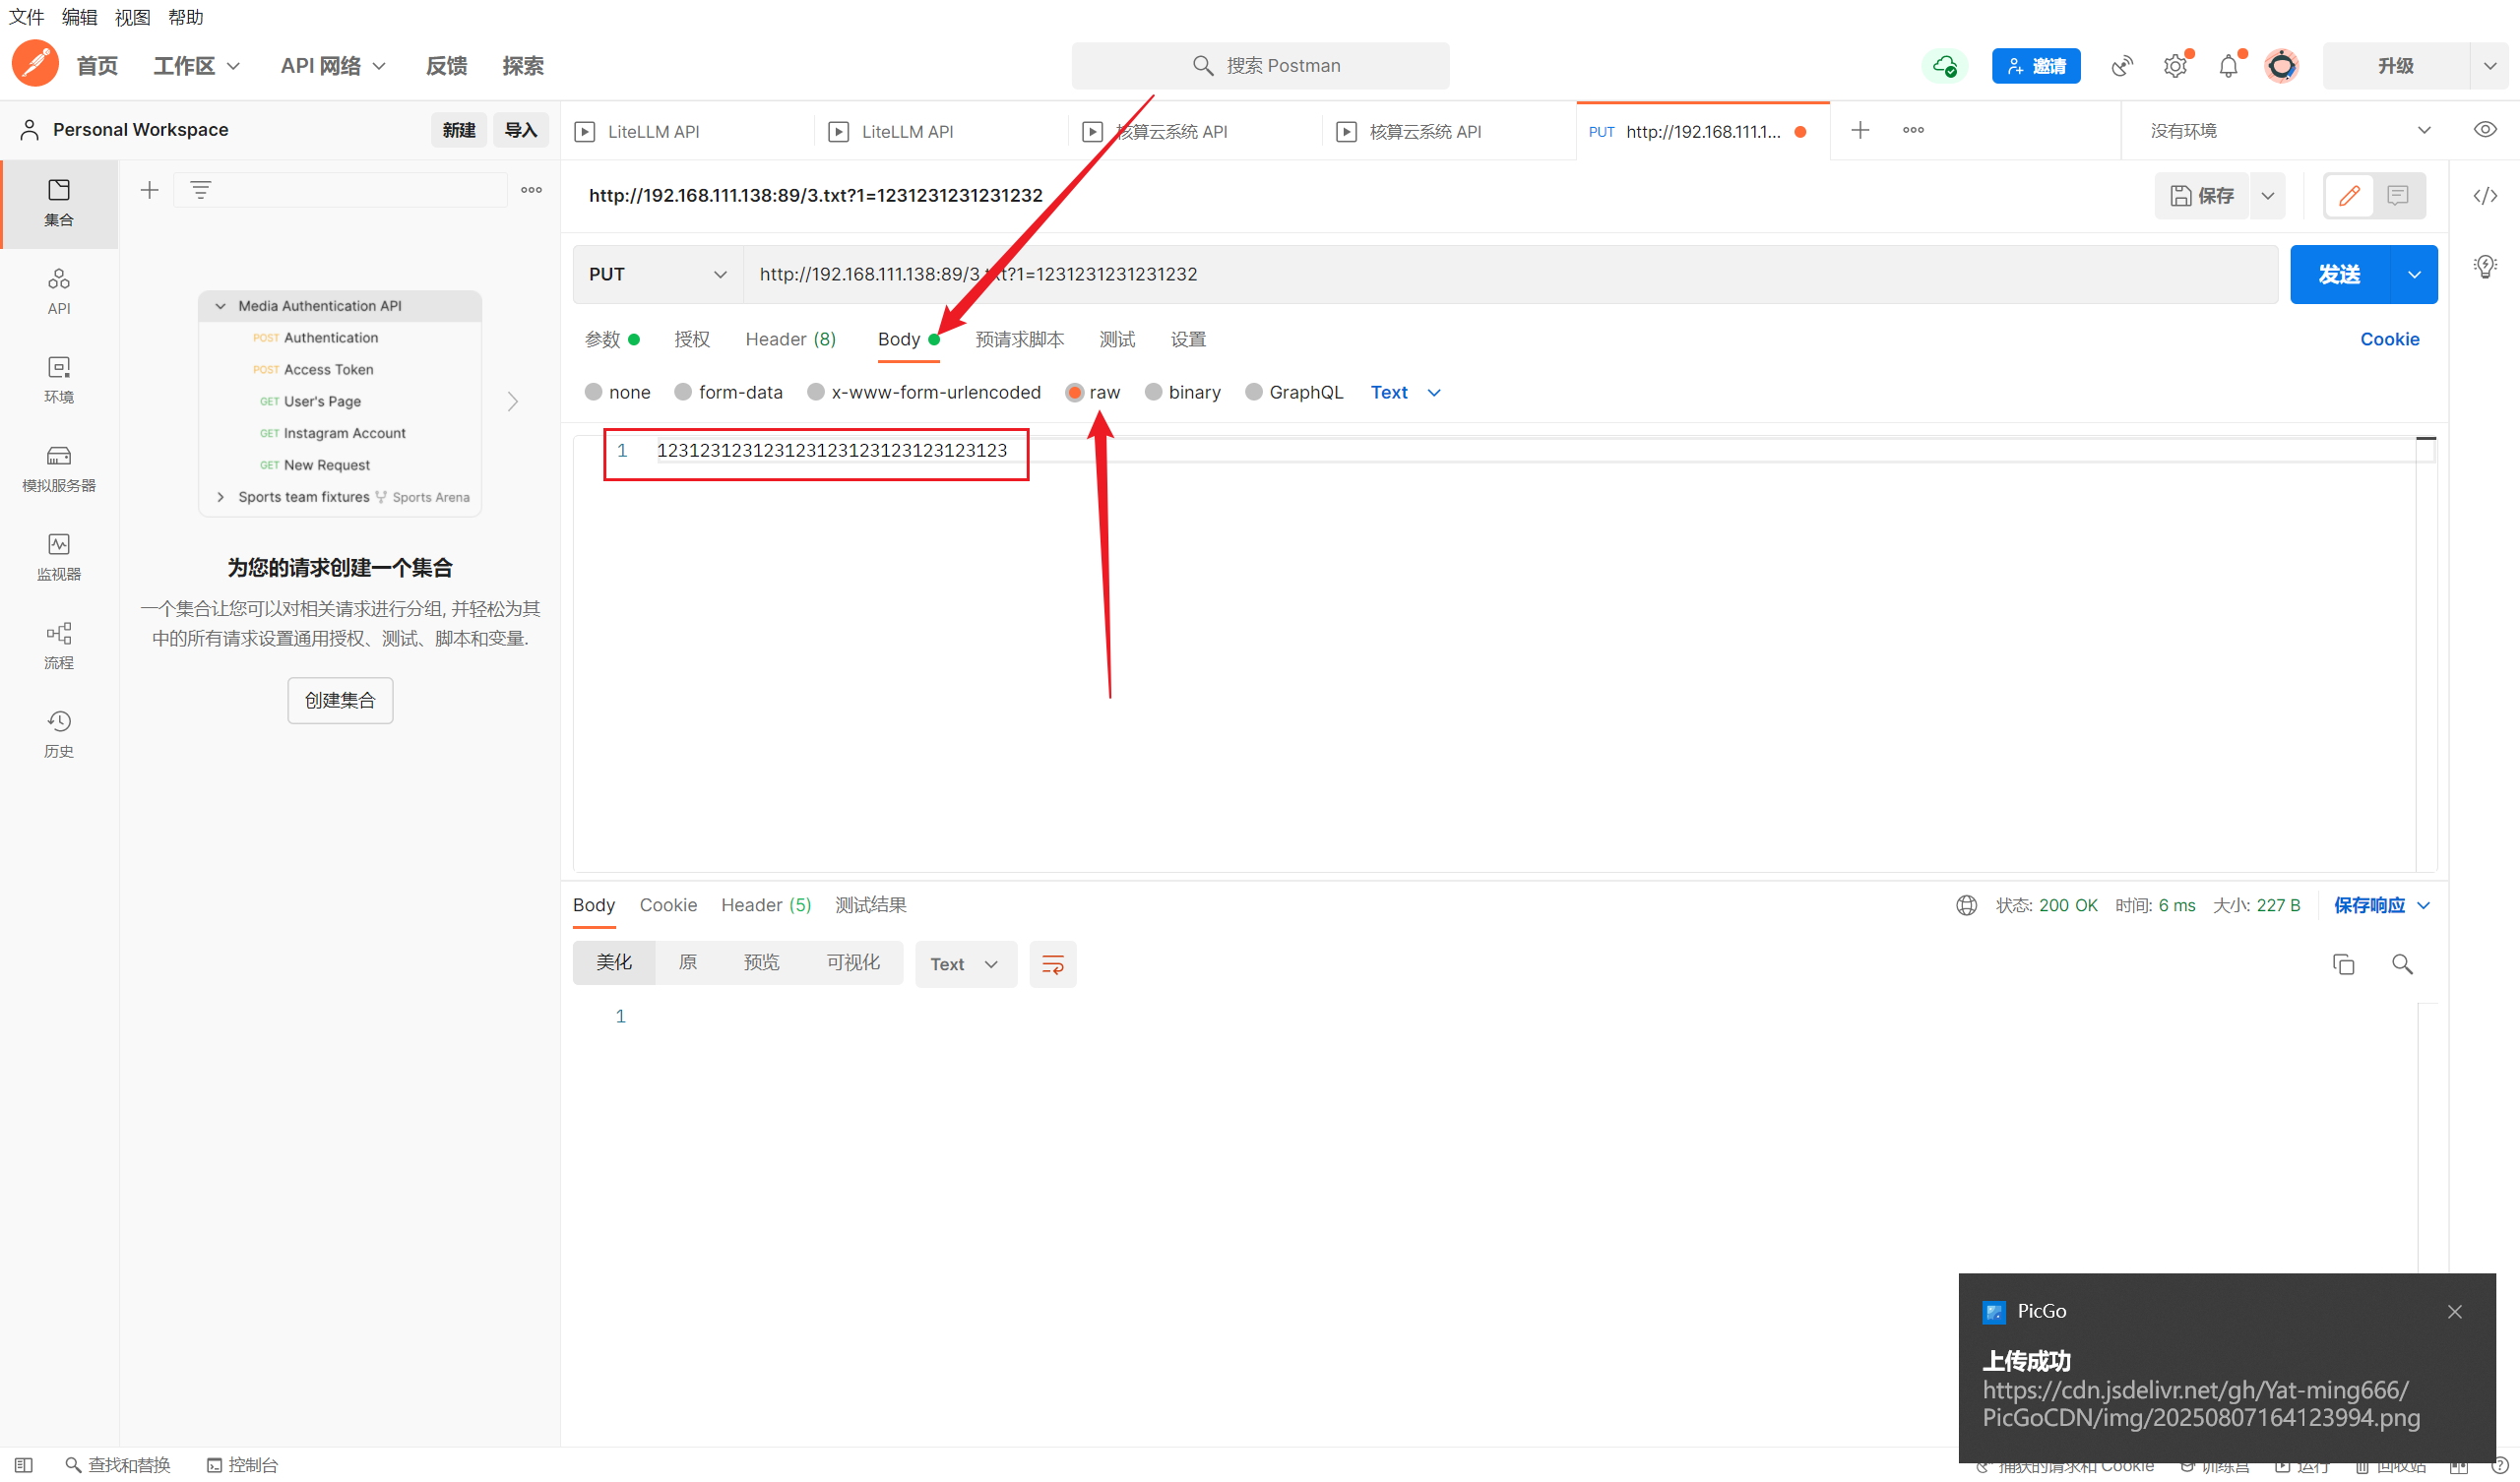Click the code snippet icon in right sidebar

click(2484, 196)
